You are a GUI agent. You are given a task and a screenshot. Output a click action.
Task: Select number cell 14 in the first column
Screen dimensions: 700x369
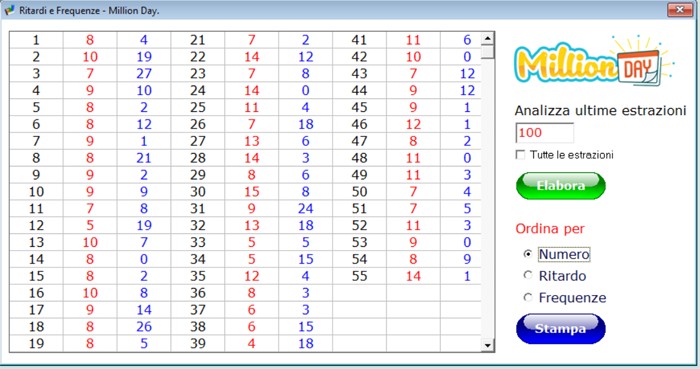37,259
